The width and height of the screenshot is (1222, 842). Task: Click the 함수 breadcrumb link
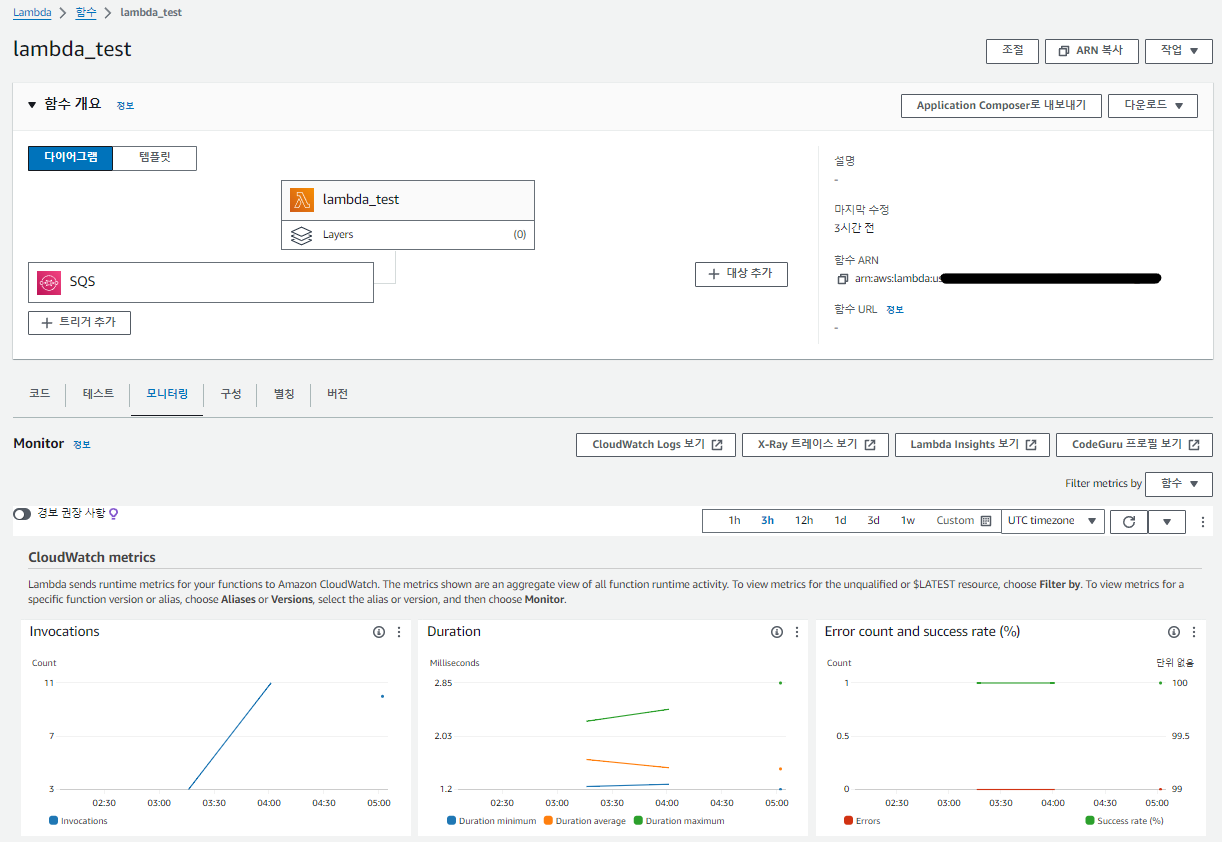point(86,13)
